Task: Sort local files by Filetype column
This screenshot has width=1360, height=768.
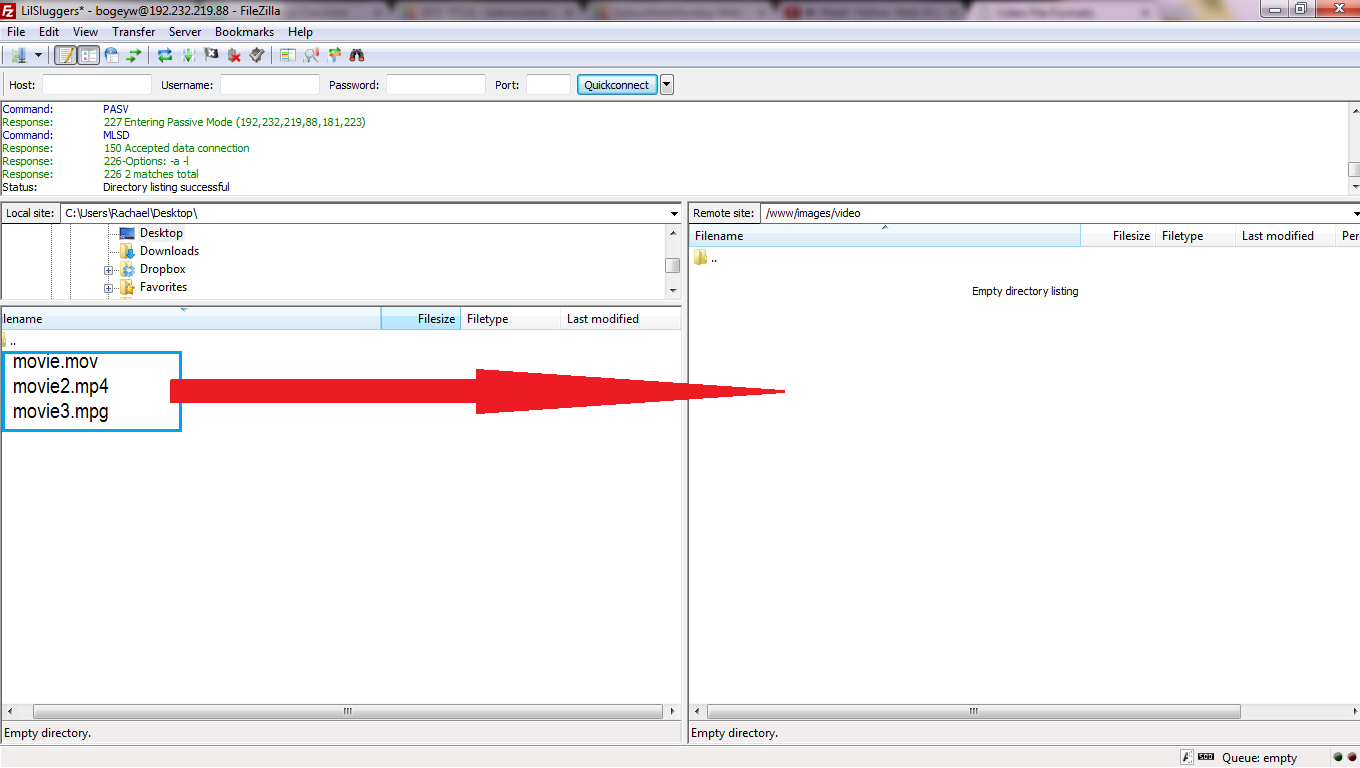Action: pyautogui.click(x=510, y=319)
